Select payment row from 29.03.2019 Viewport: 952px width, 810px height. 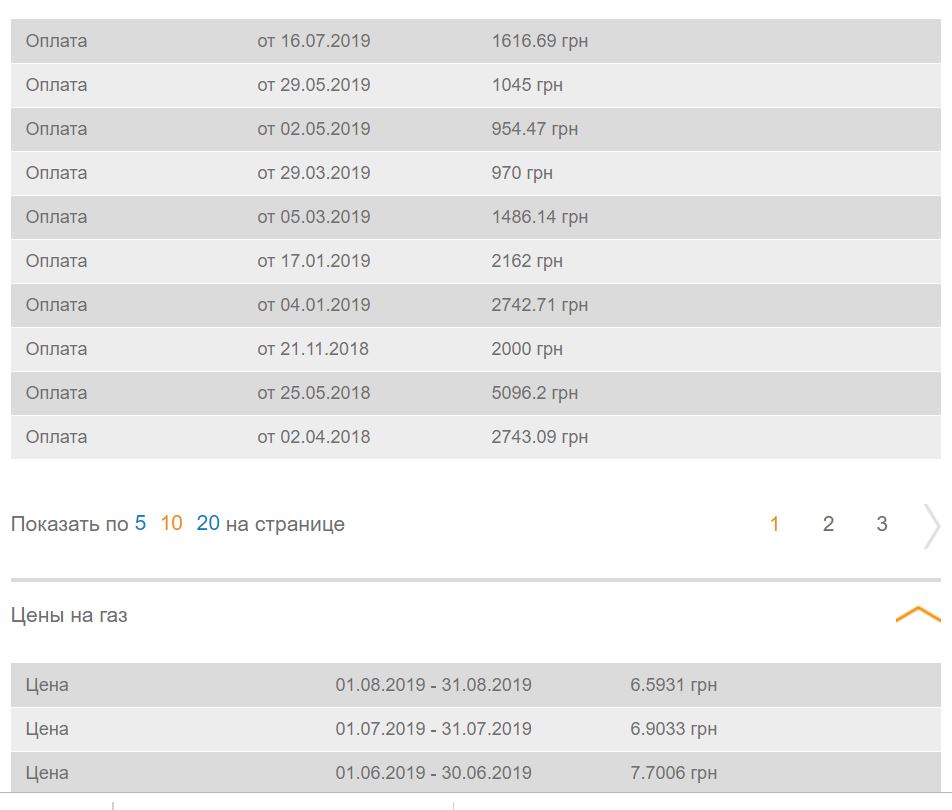click(x=476, y=173)
